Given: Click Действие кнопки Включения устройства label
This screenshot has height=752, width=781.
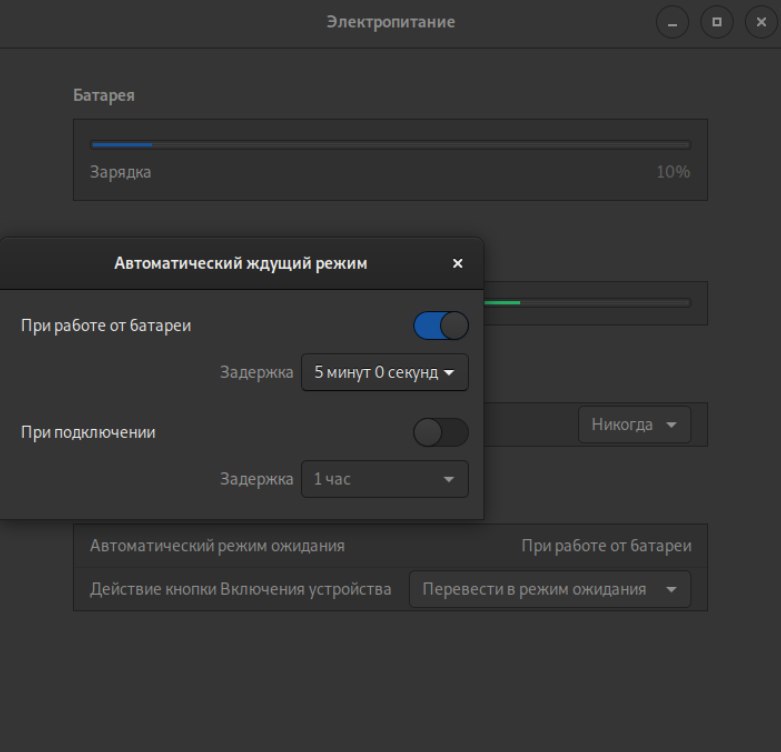Looking at the screenshot, I should click(241, 589).
